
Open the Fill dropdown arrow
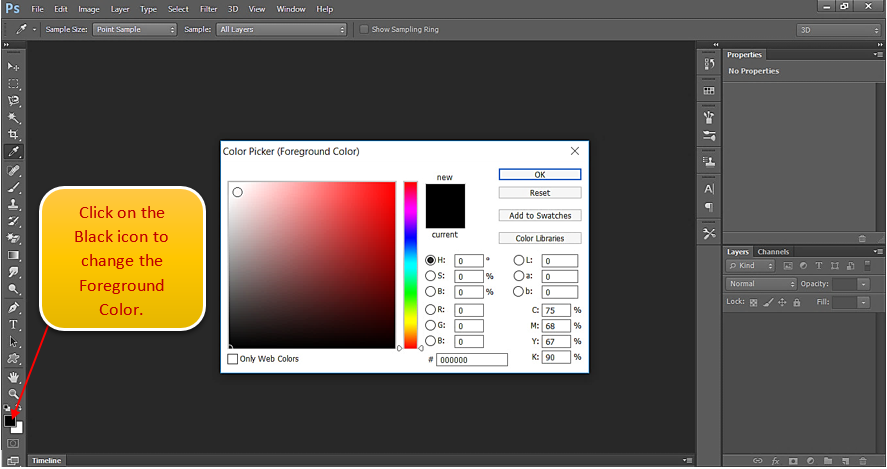click(x=863, y=302)
